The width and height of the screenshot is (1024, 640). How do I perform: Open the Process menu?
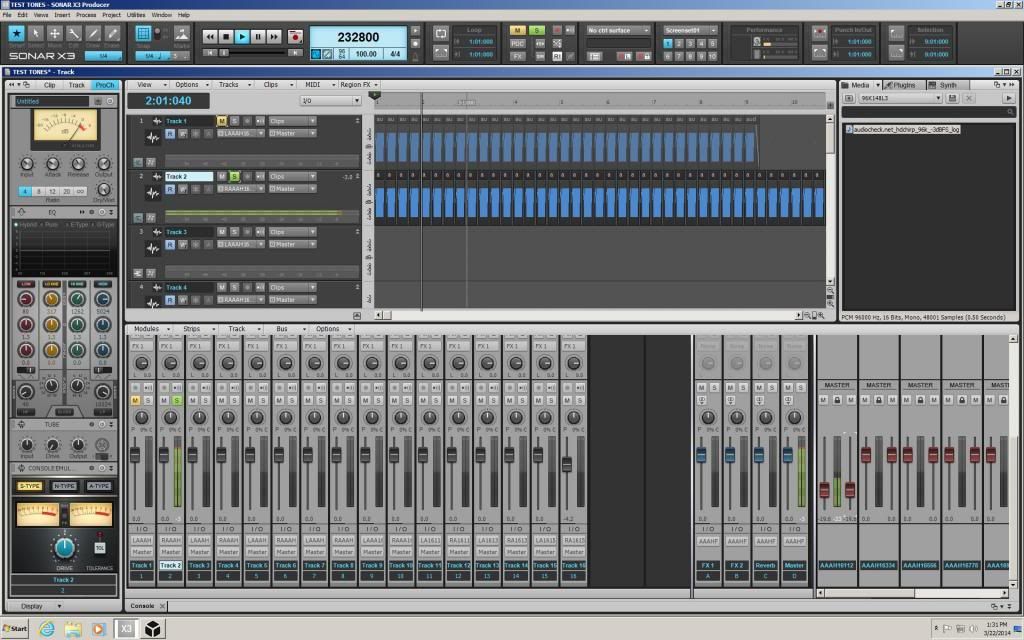point(86,16)
